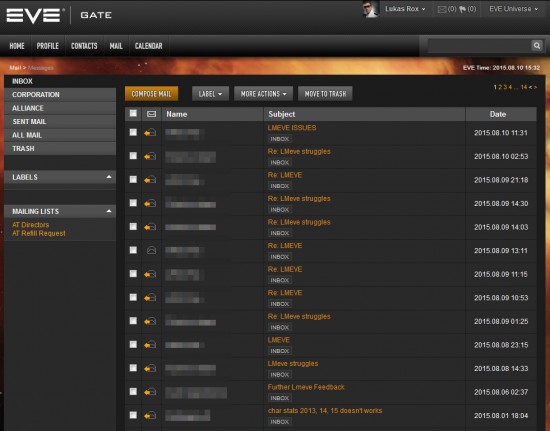The height and width of the screenshot is (431, 550).
Task: Check the box for mail dated 2015.08.08 23:15
Action: pyautogui.click(x=133, y=344)
